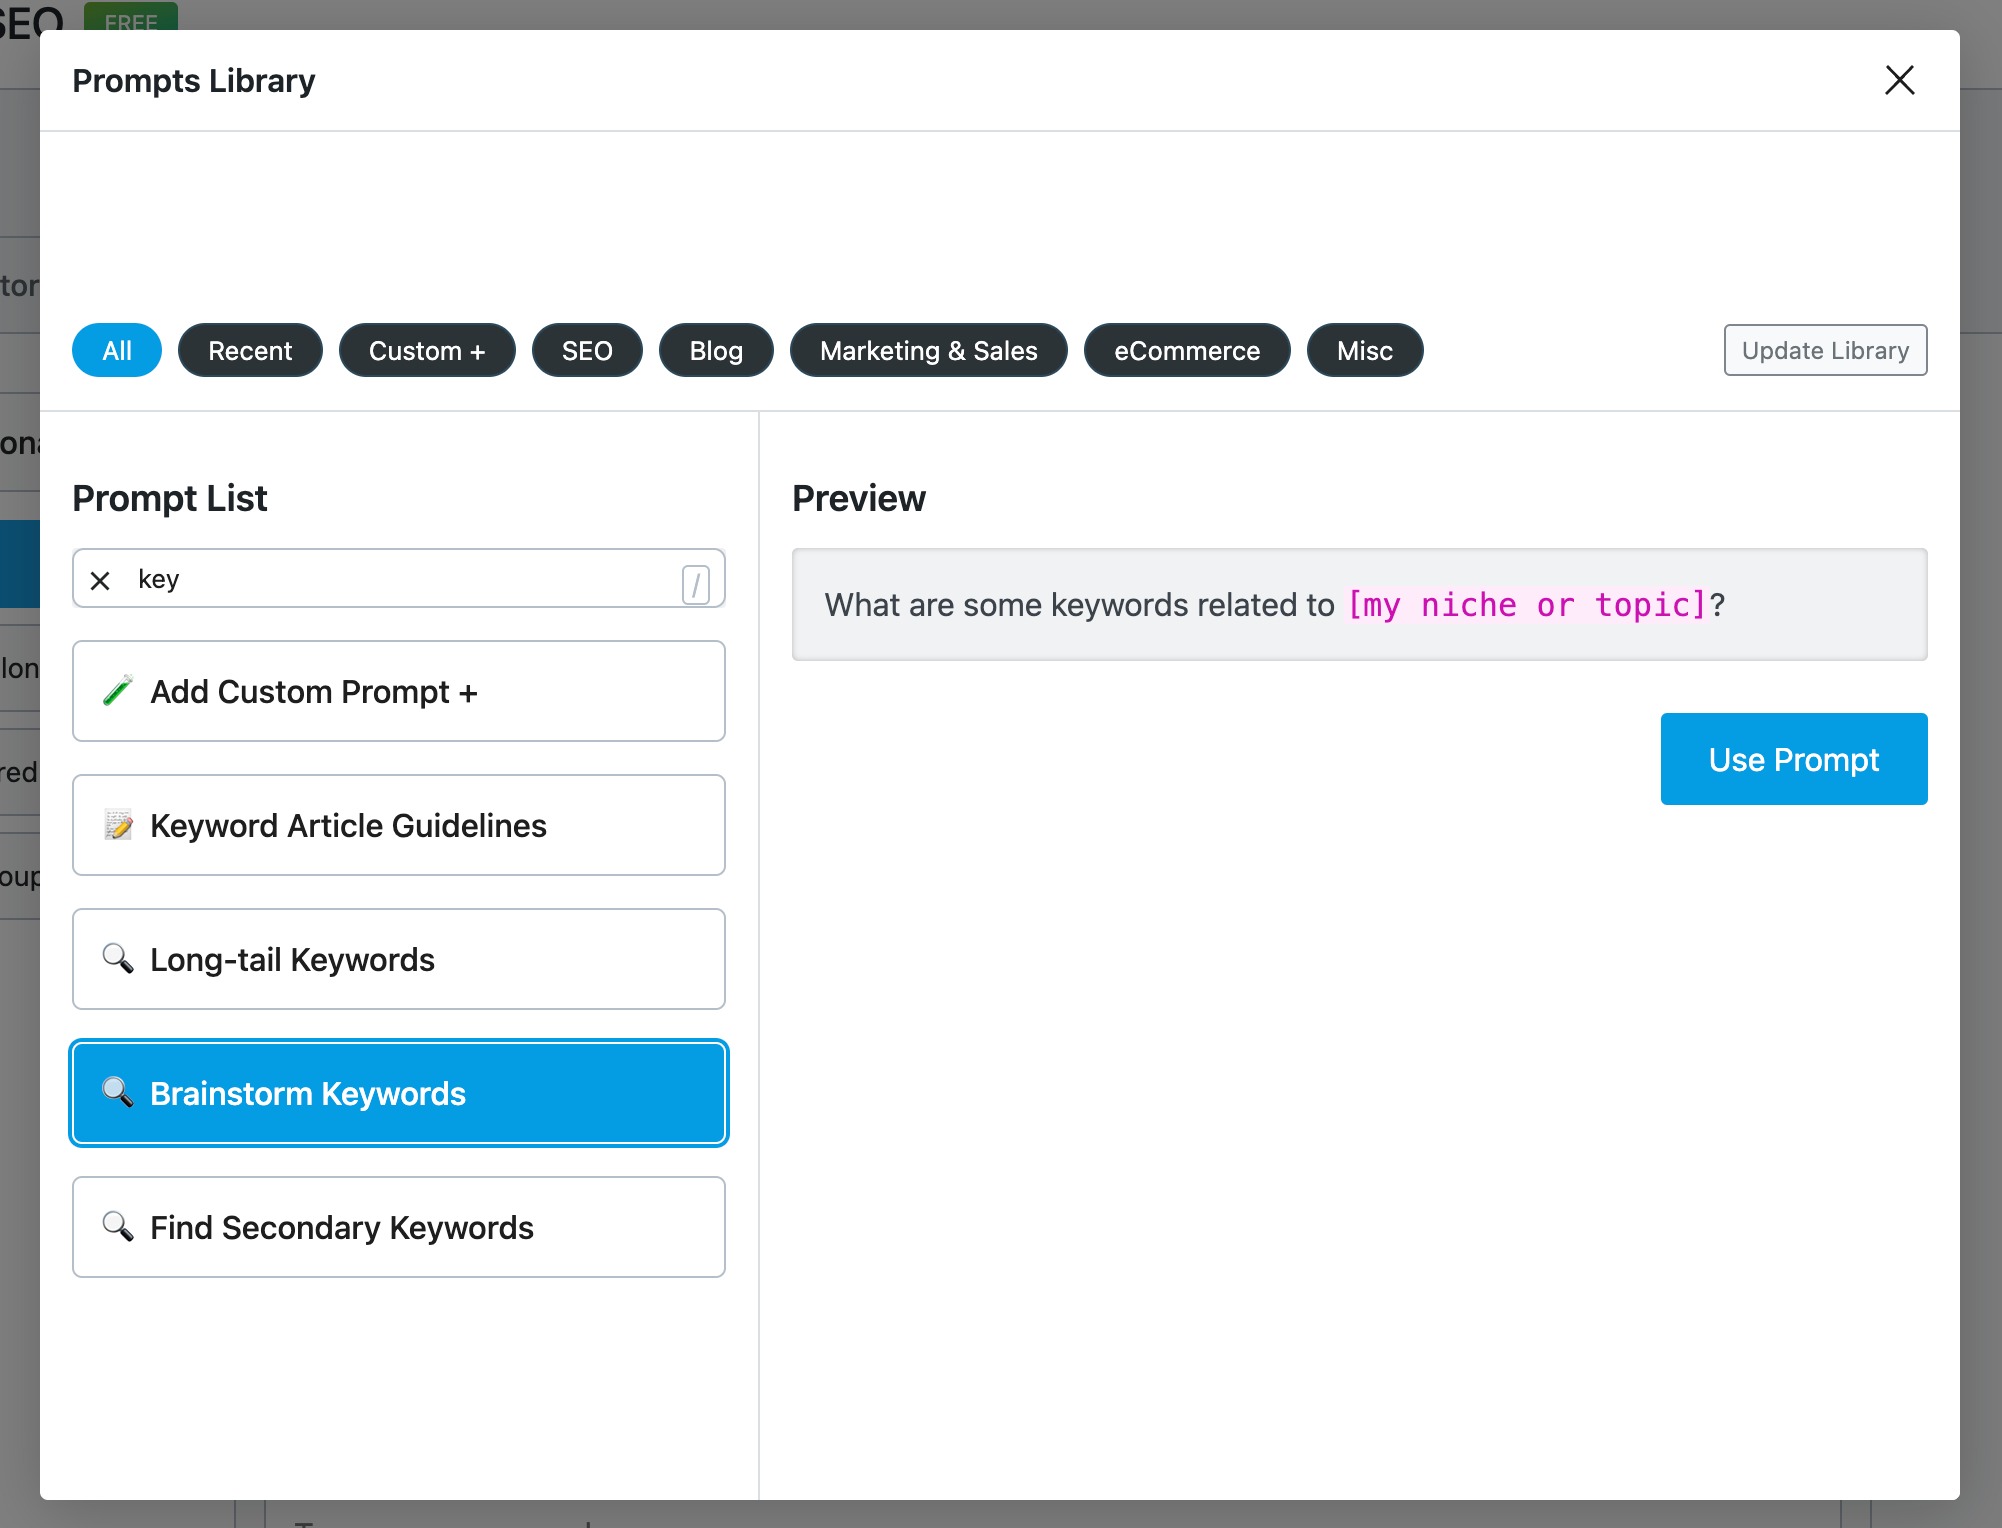2002x1528 pixels.
Task: Click the Update Library button
Action: coord(1825,350)
